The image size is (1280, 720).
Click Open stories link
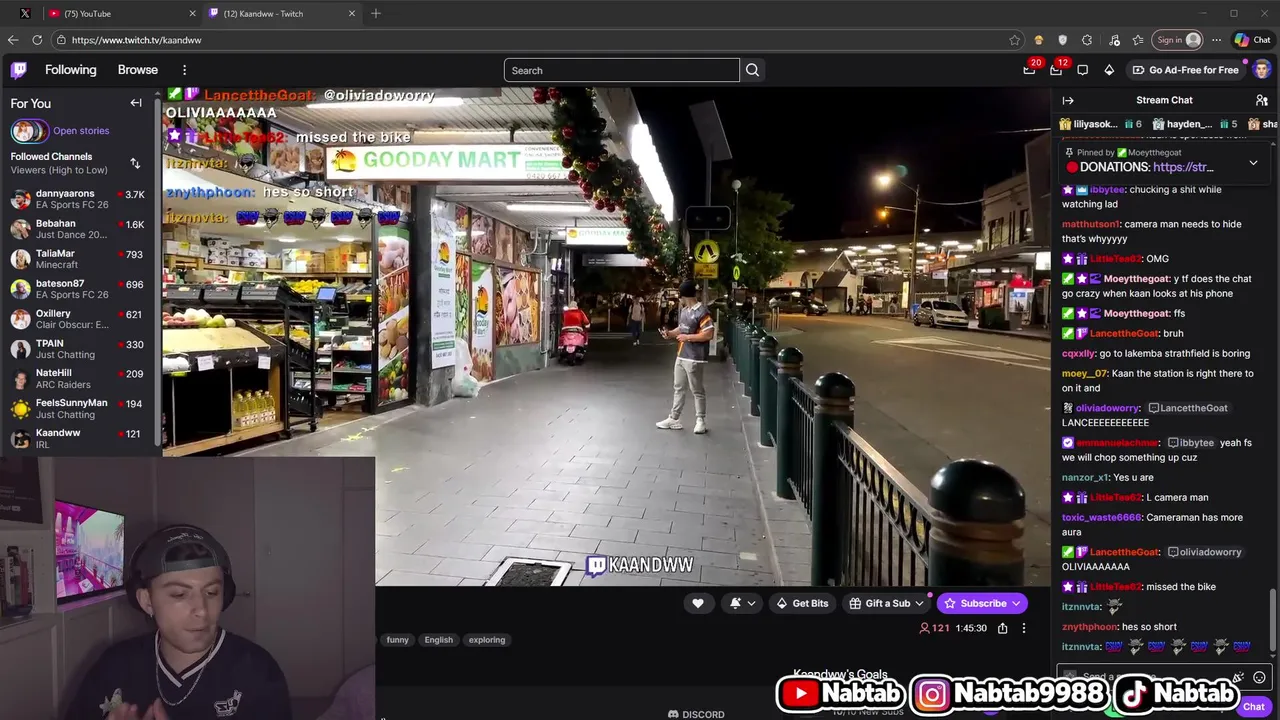click(81, 131)
